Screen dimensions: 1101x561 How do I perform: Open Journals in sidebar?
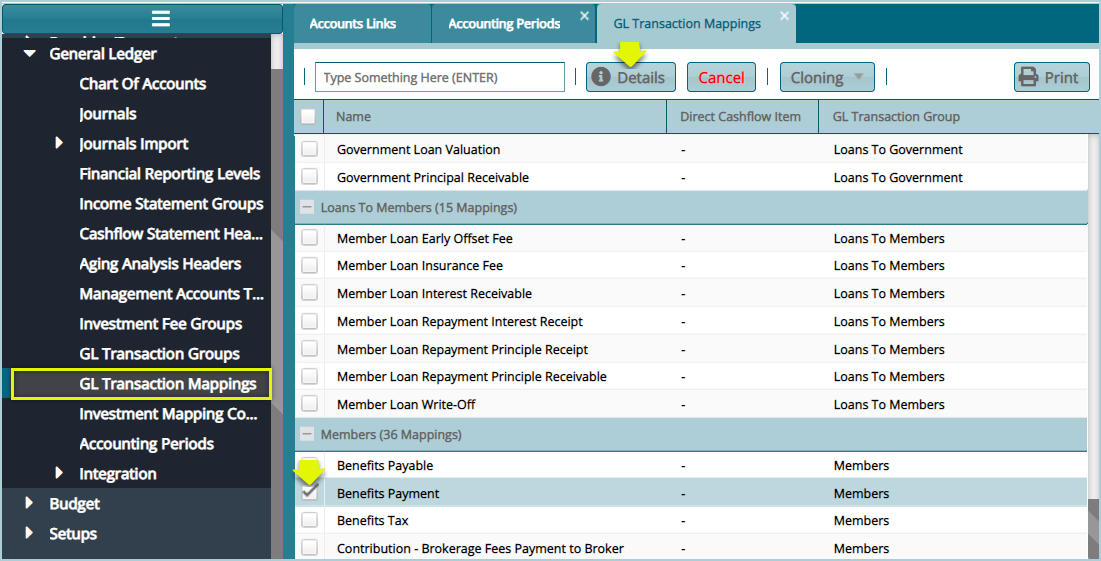(107, 114)
